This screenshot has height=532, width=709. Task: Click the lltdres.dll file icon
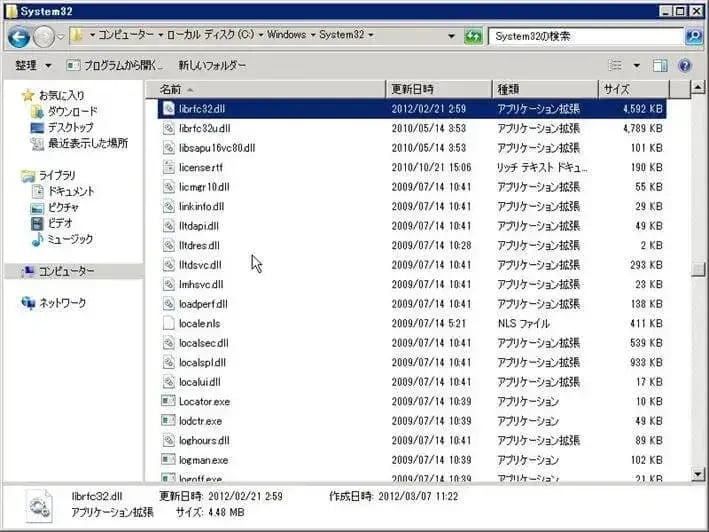tap(169, 245)
